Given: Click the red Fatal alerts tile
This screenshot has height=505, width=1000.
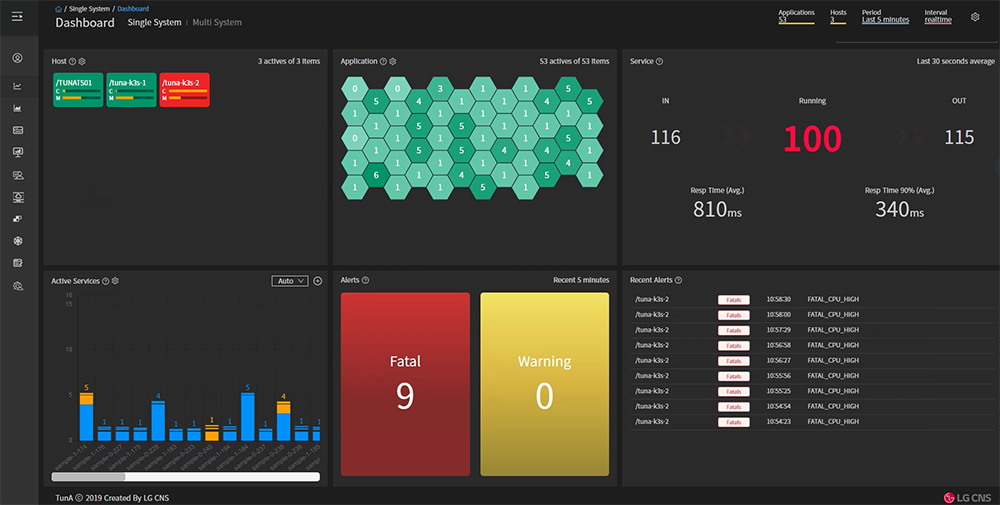Looking at the screenshot, I should pyautogui.click(x=405, y=384).
